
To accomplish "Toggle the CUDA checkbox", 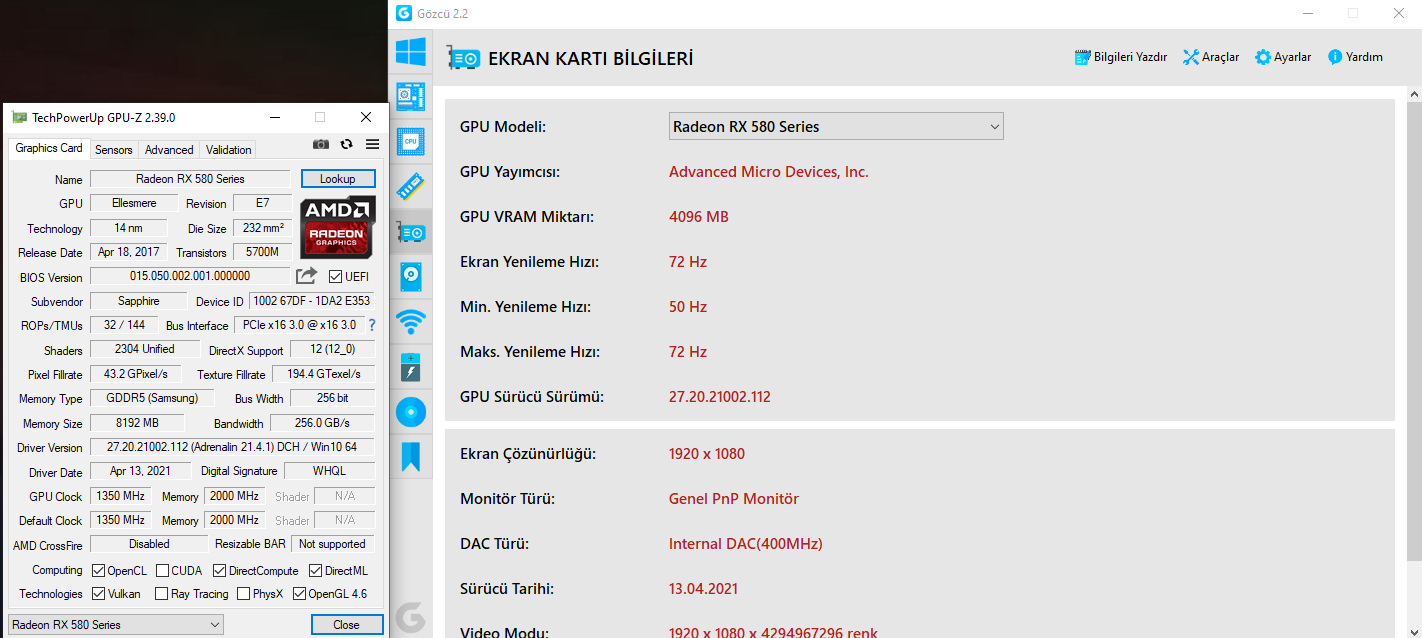I will click(163, 571).
